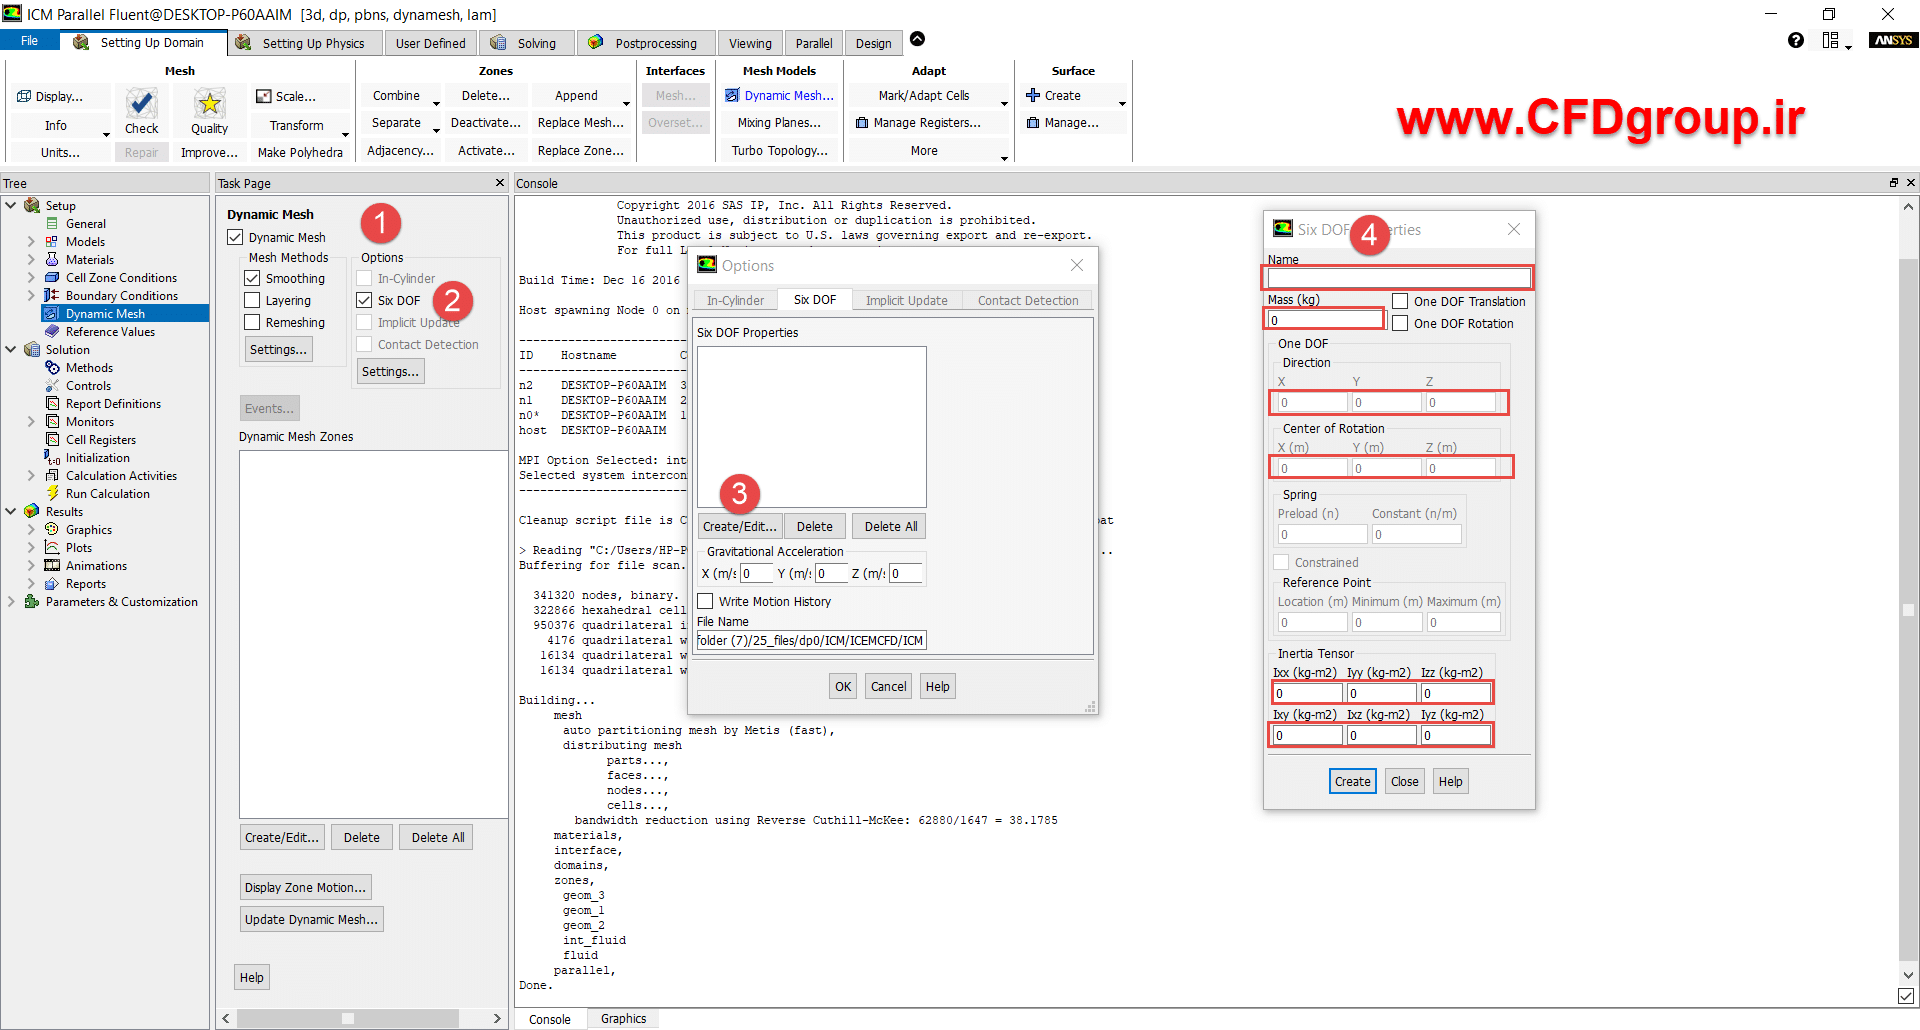Screen dimensions: 1920x1030
Task: Expand the Materials tree node
Action: click(31, 260)
